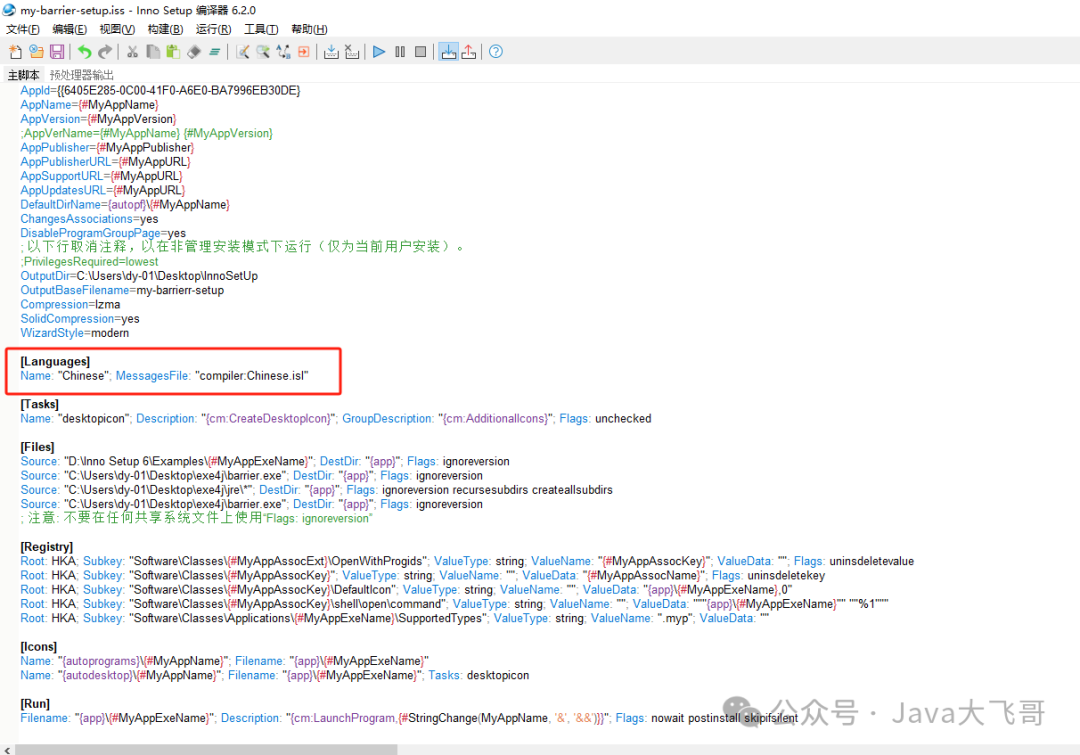The image size is (1080, 755).
Task: Click the Registry line with SupportedTypes
Action: coord(395,618)
